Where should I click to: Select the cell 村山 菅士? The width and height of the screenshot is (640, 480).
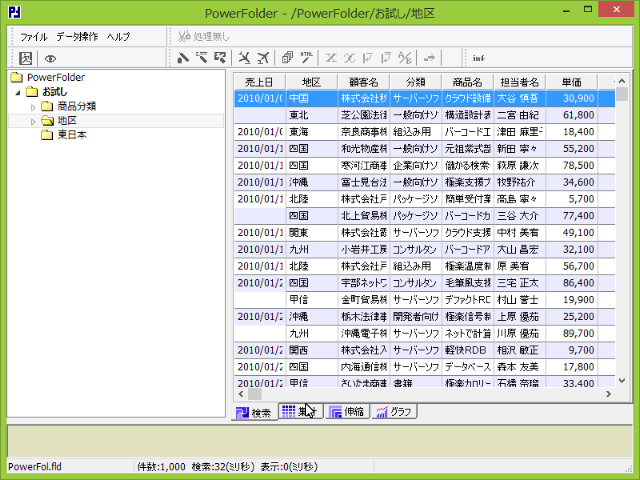520,300
